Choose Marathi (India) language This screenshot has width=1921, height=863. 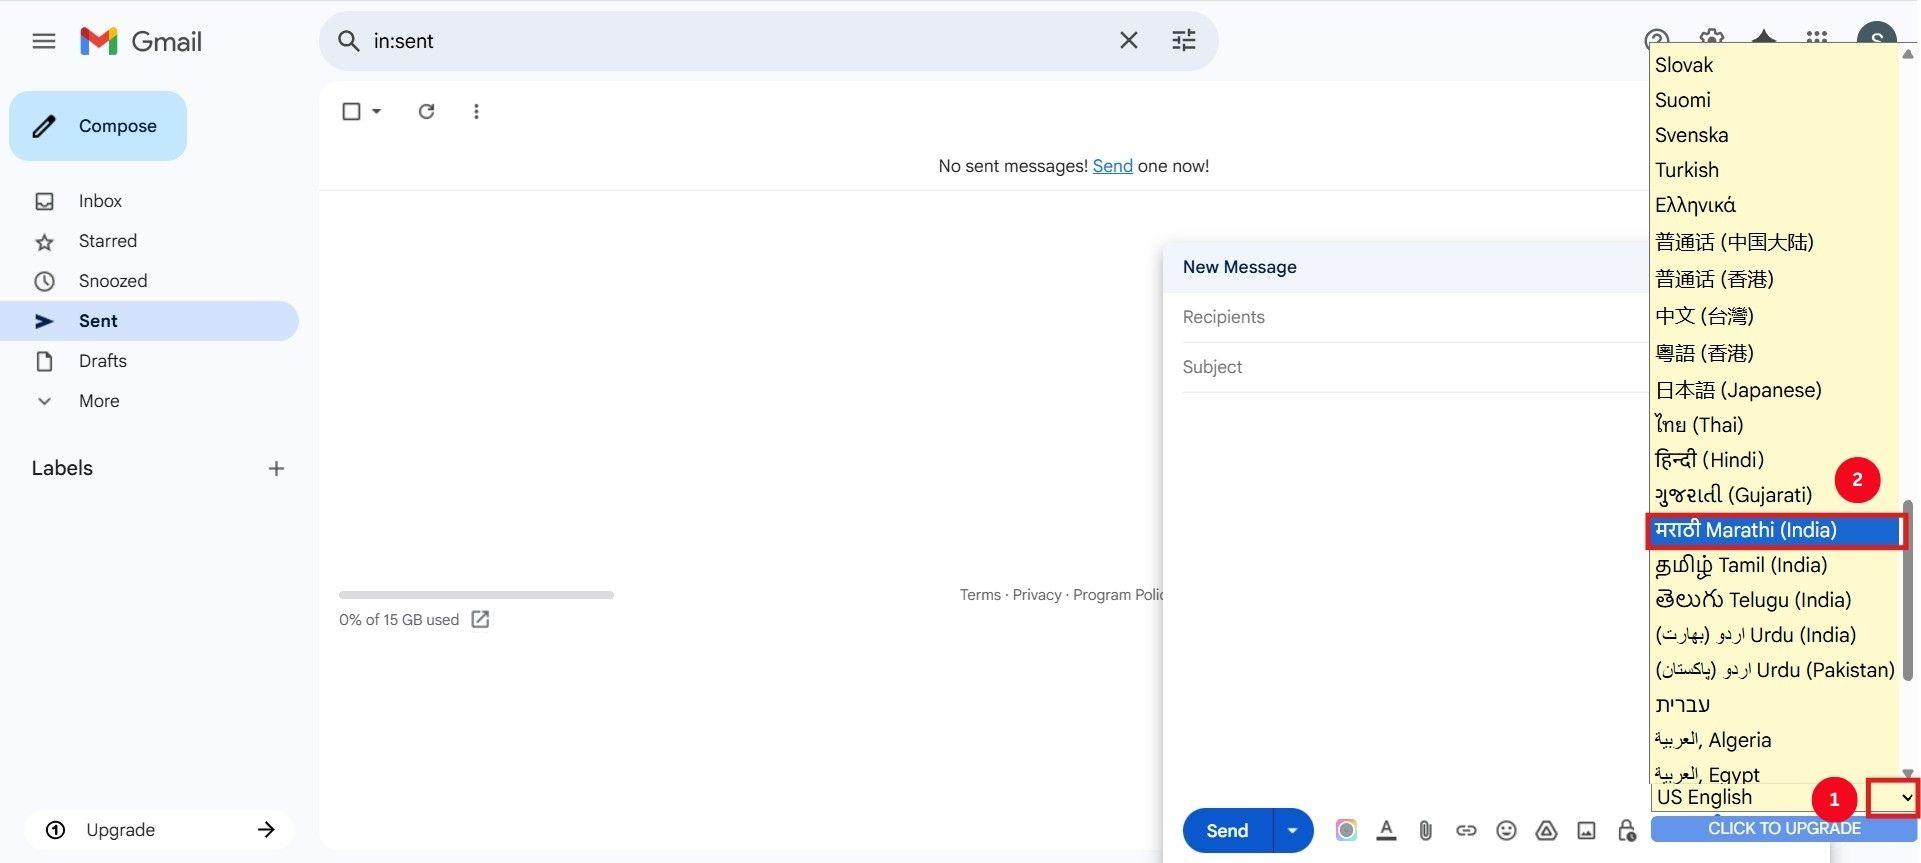point(1774,530)
